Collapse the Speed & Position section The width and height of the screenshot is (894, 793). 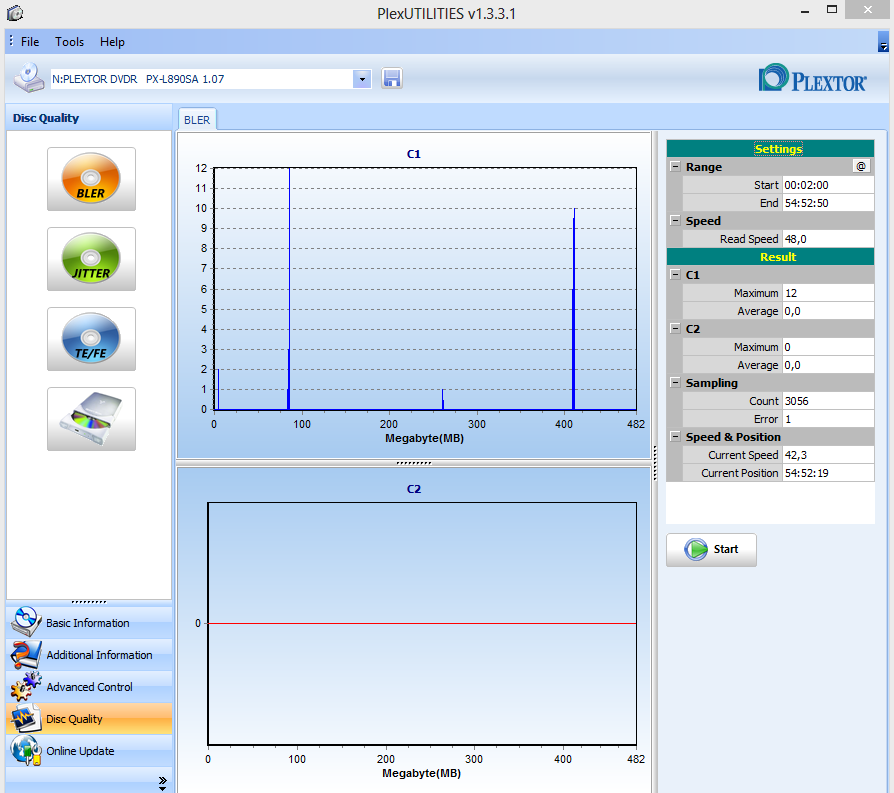coord(675,436)
